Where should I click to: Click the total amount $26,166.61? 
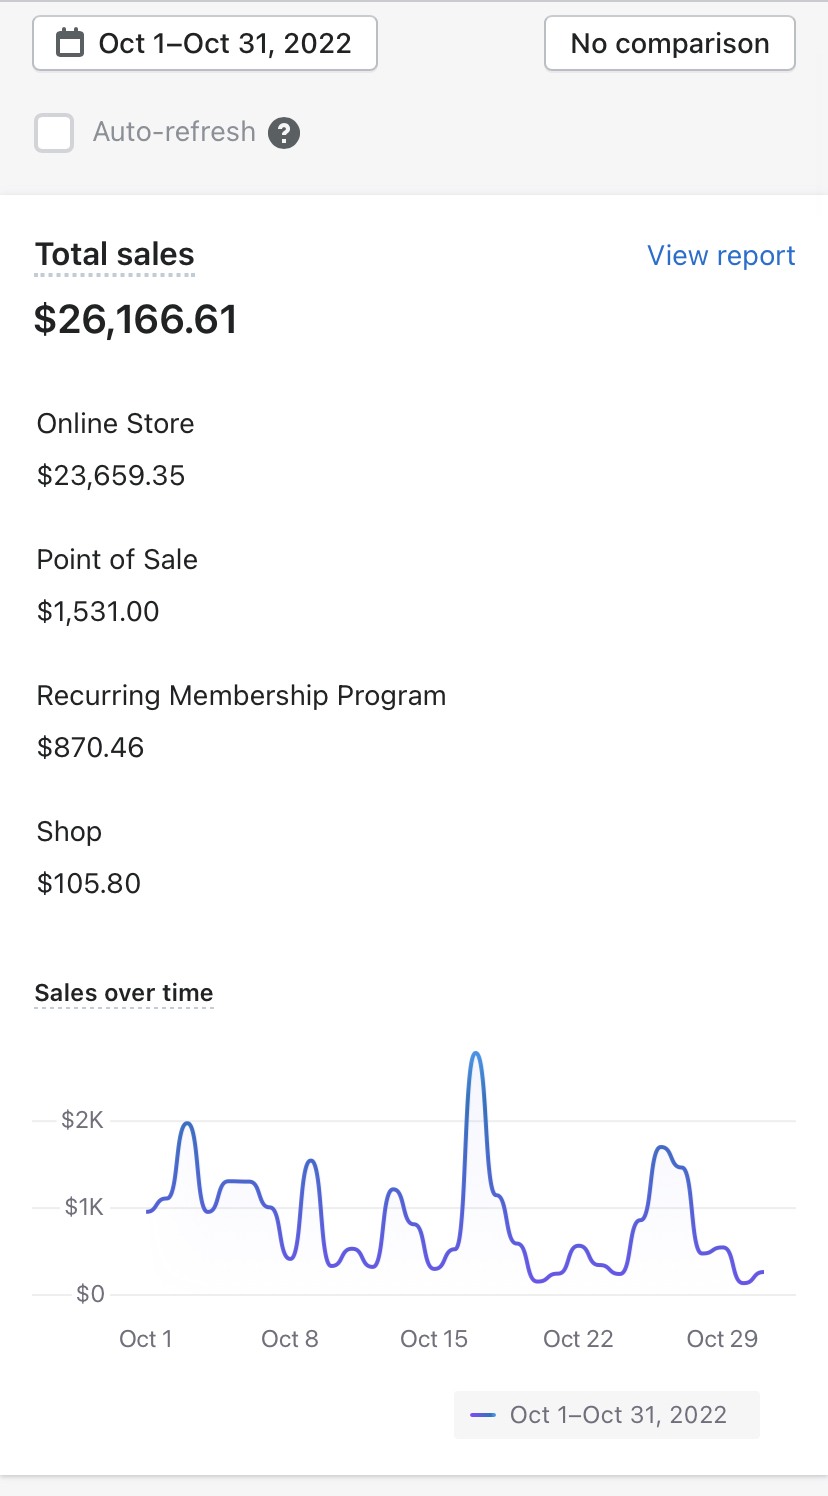point(136,320)
